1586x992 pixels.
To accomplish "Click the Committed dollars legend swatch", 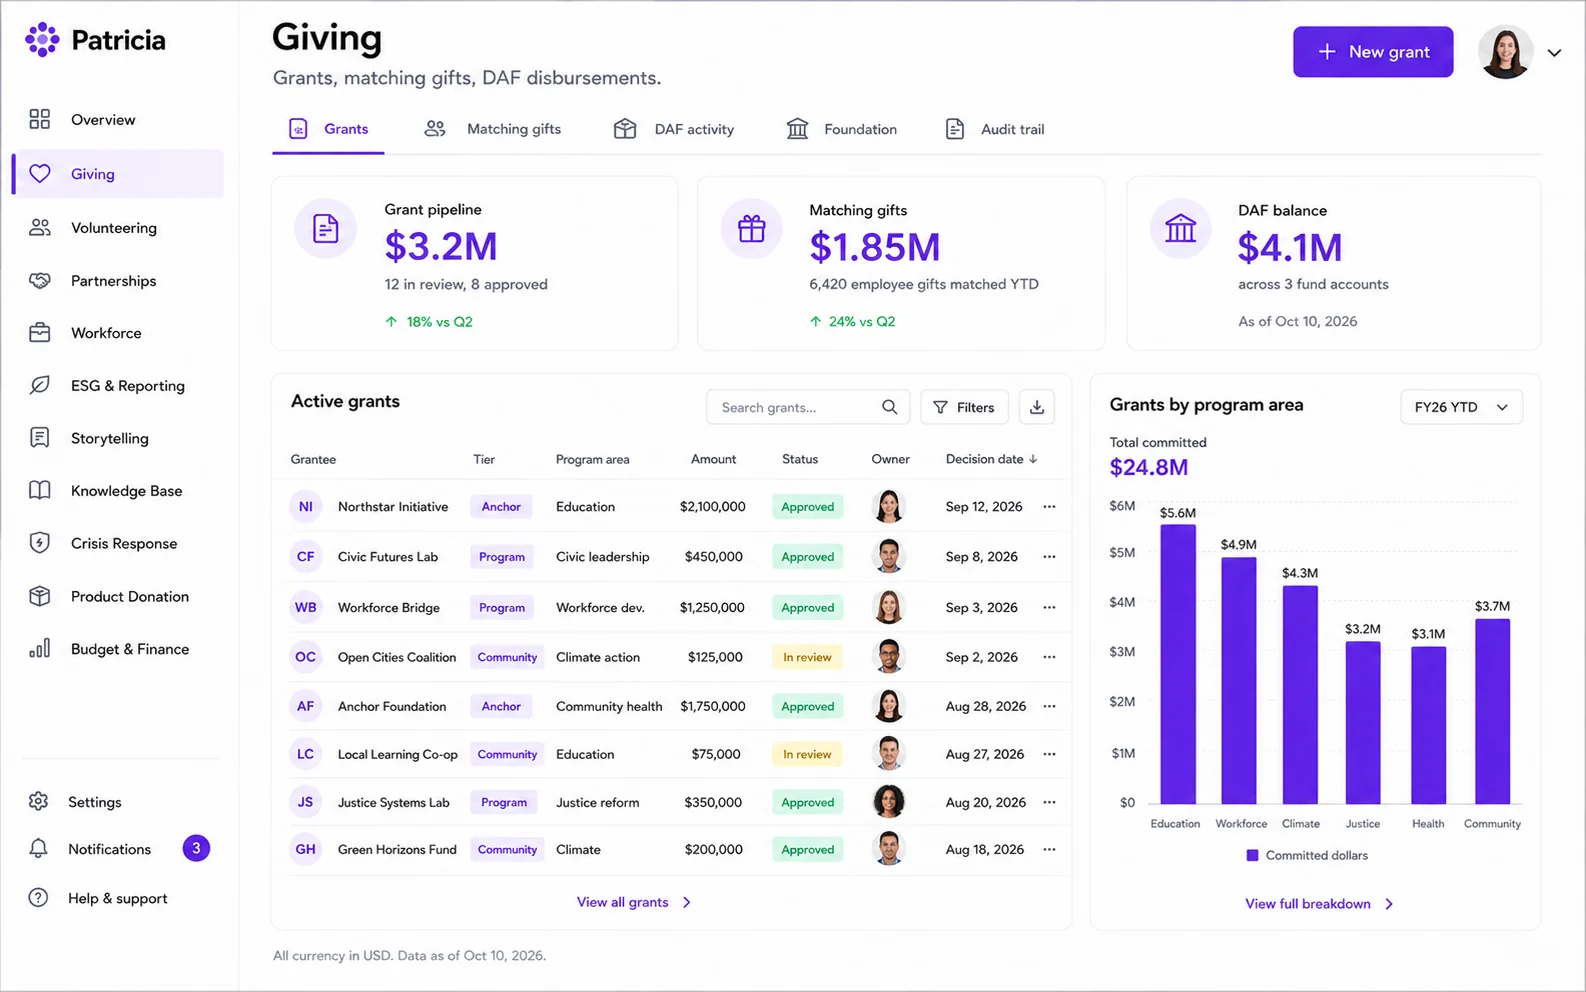I will (1252, 855).
